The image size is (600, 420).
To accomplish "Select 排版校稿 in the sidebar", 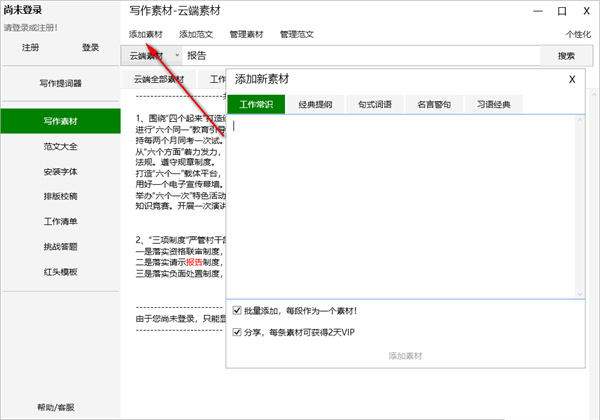I will coord(60,196).
